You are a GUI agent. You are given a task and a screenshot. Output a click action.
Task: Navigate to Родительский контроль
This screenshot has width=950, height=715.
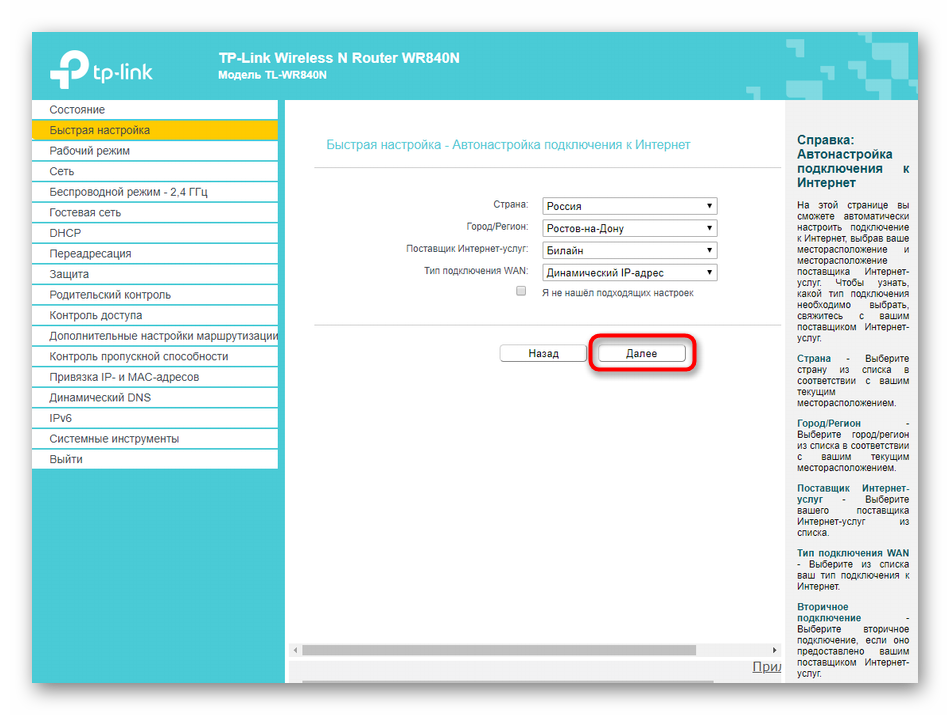point(110,295)
